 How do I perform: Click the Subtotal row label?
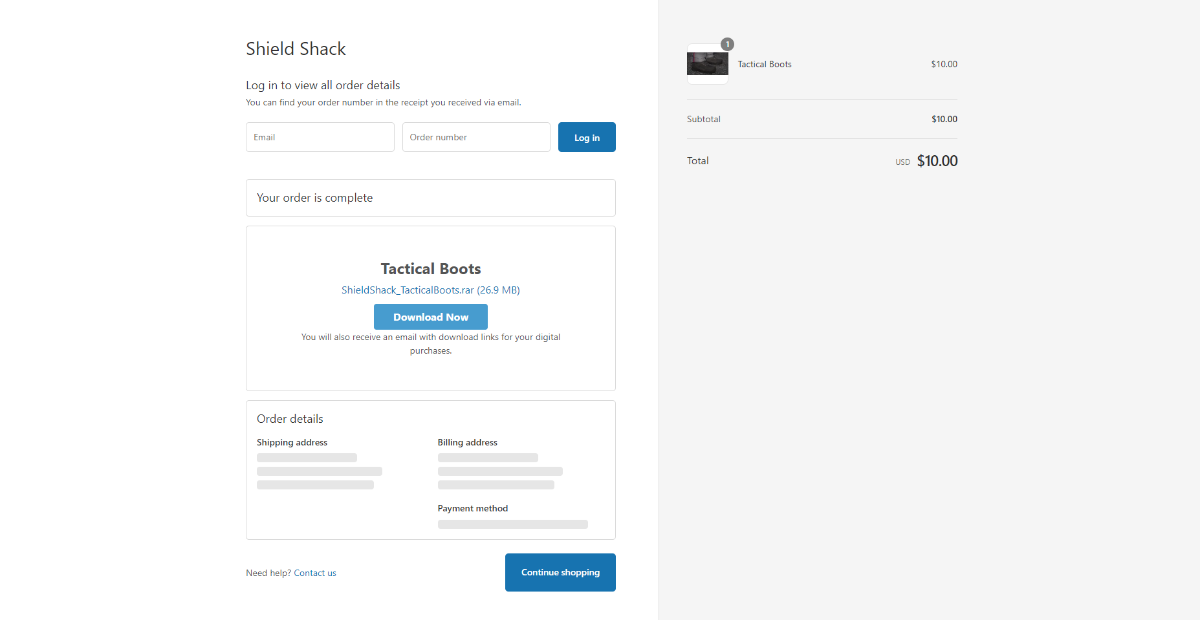(703, 119)
